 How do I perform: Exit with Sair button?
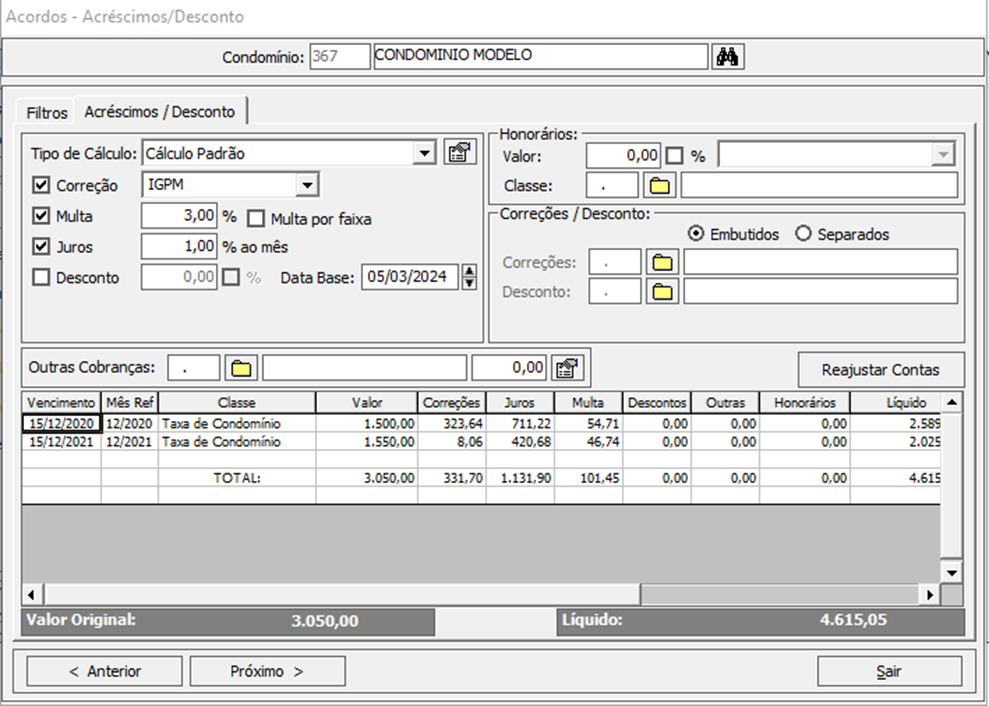coord(889,671)
